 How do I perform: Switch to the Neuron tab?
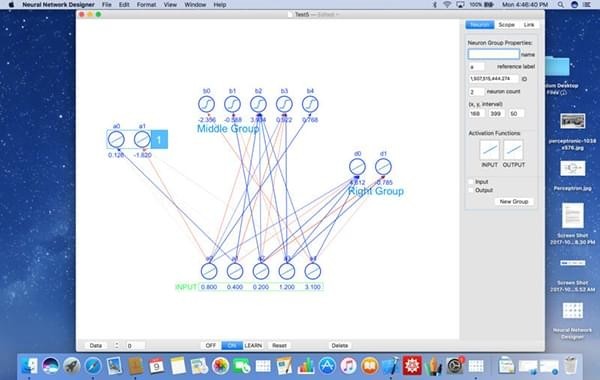(479, 25)
